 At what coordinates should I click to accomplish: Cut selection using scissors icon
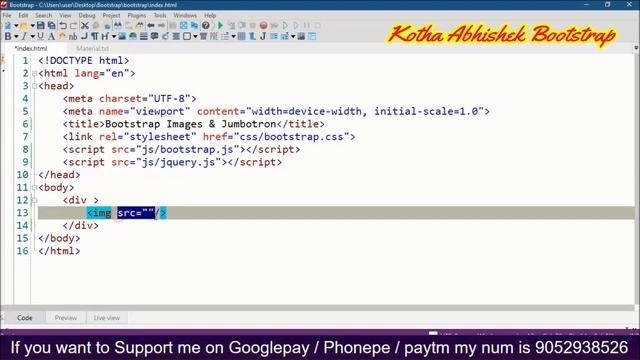[84, 25]
